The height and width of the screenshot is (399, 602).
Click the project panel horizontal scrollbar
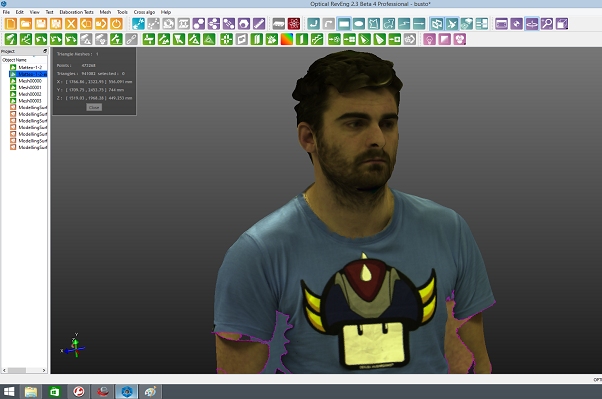24,370
